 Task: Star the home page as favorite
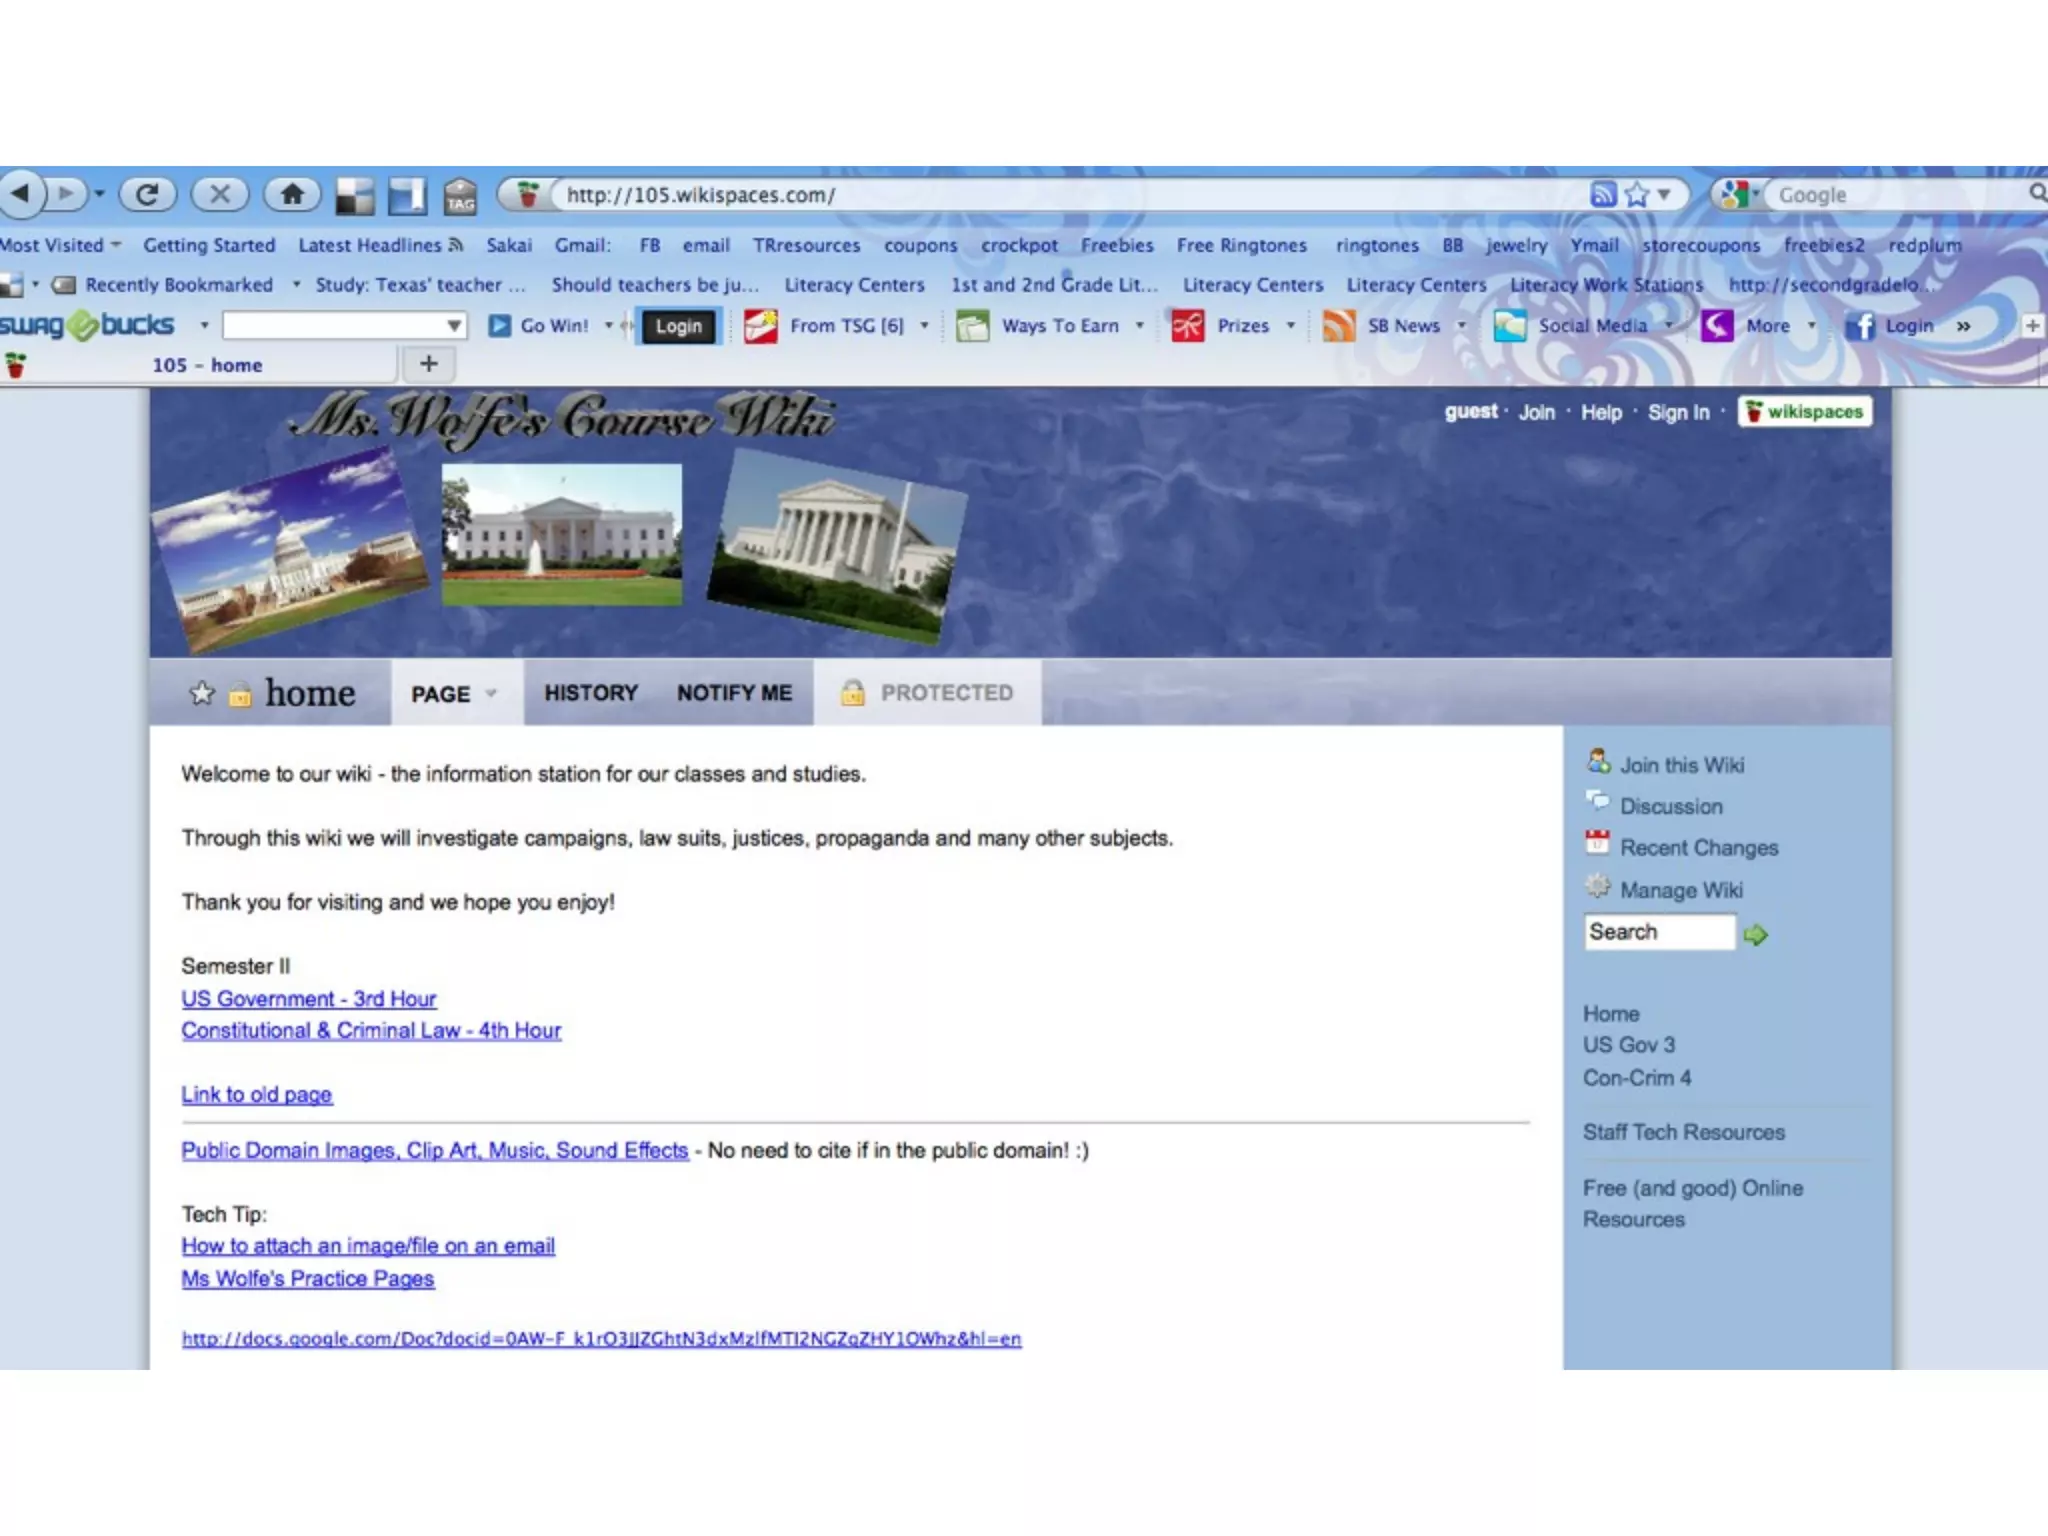(x=202, y=693)
